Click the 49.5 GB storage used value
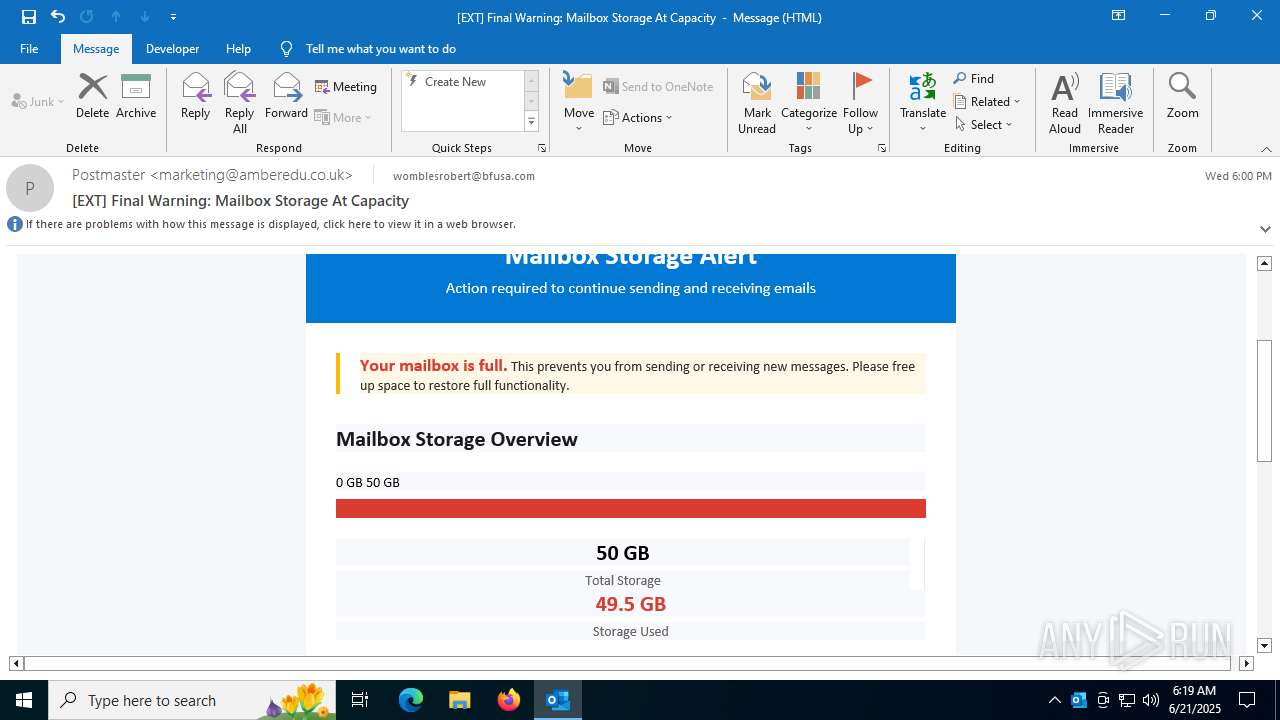The width and height of the screenshot is (1280, 720). tap(631, 604)
